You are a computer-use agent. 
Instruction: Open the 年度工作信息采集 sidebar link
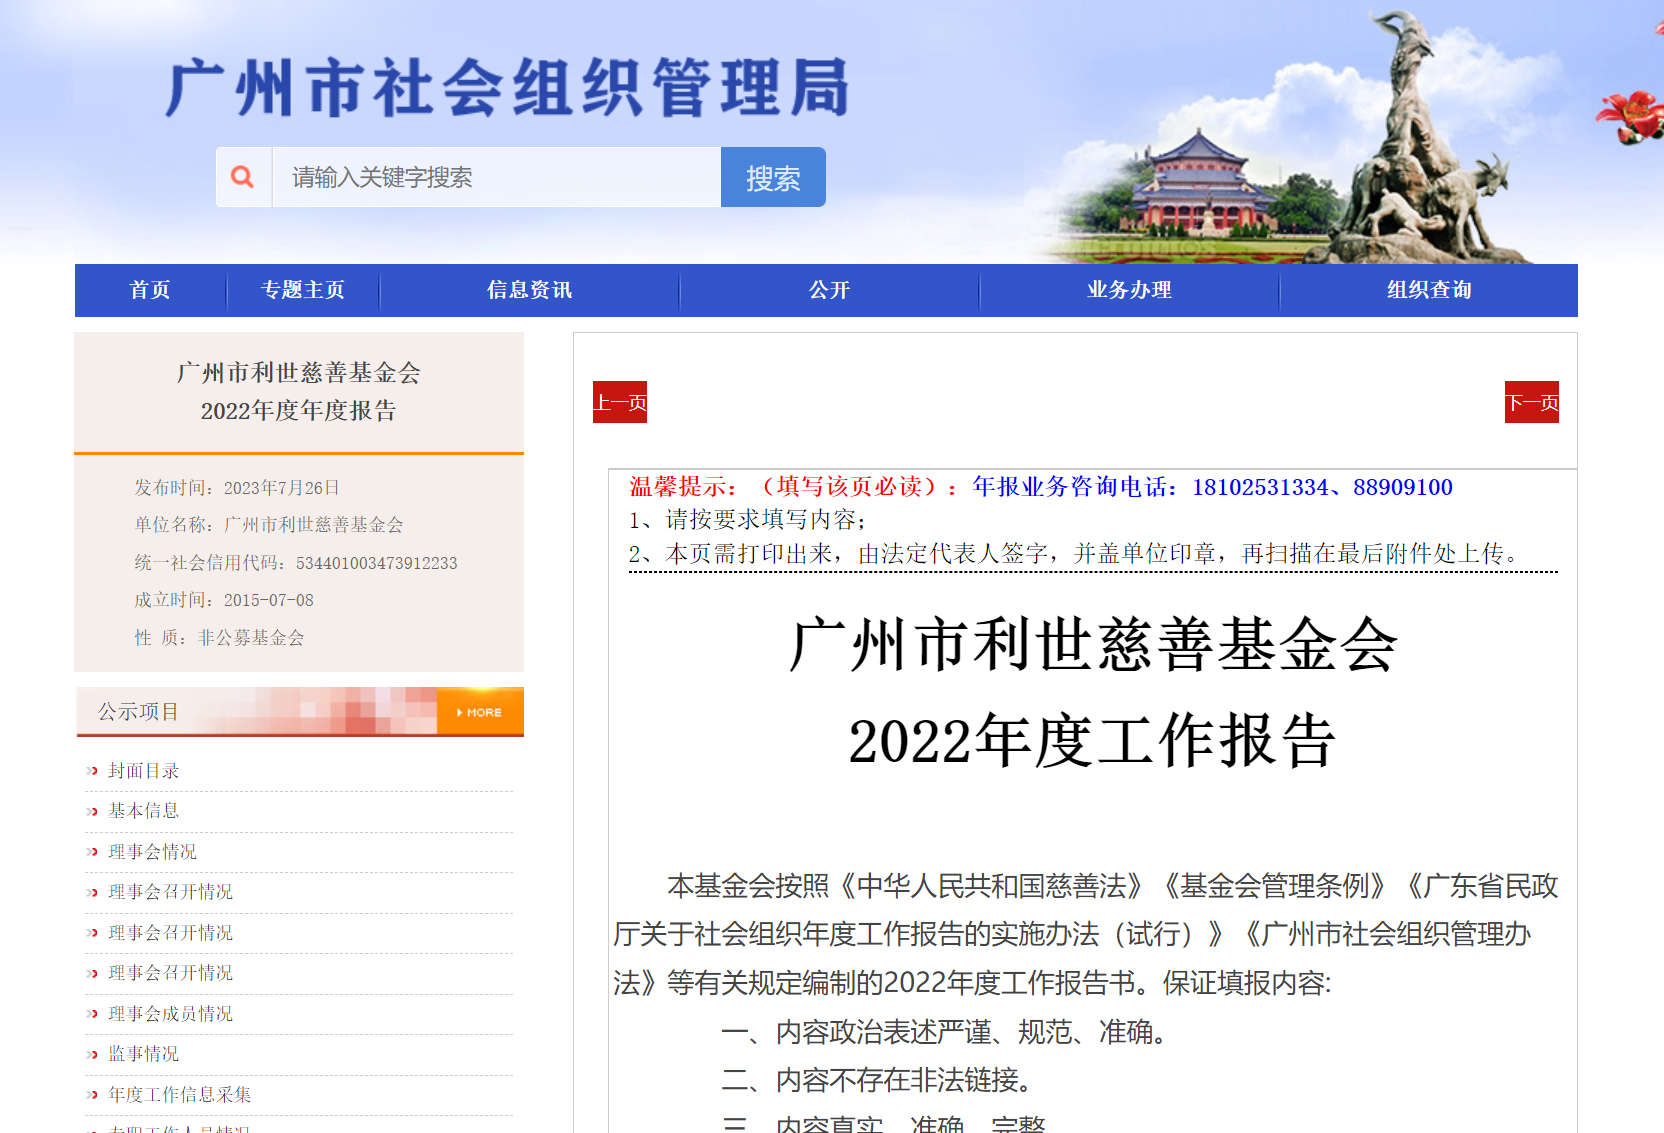[180, 1095]
